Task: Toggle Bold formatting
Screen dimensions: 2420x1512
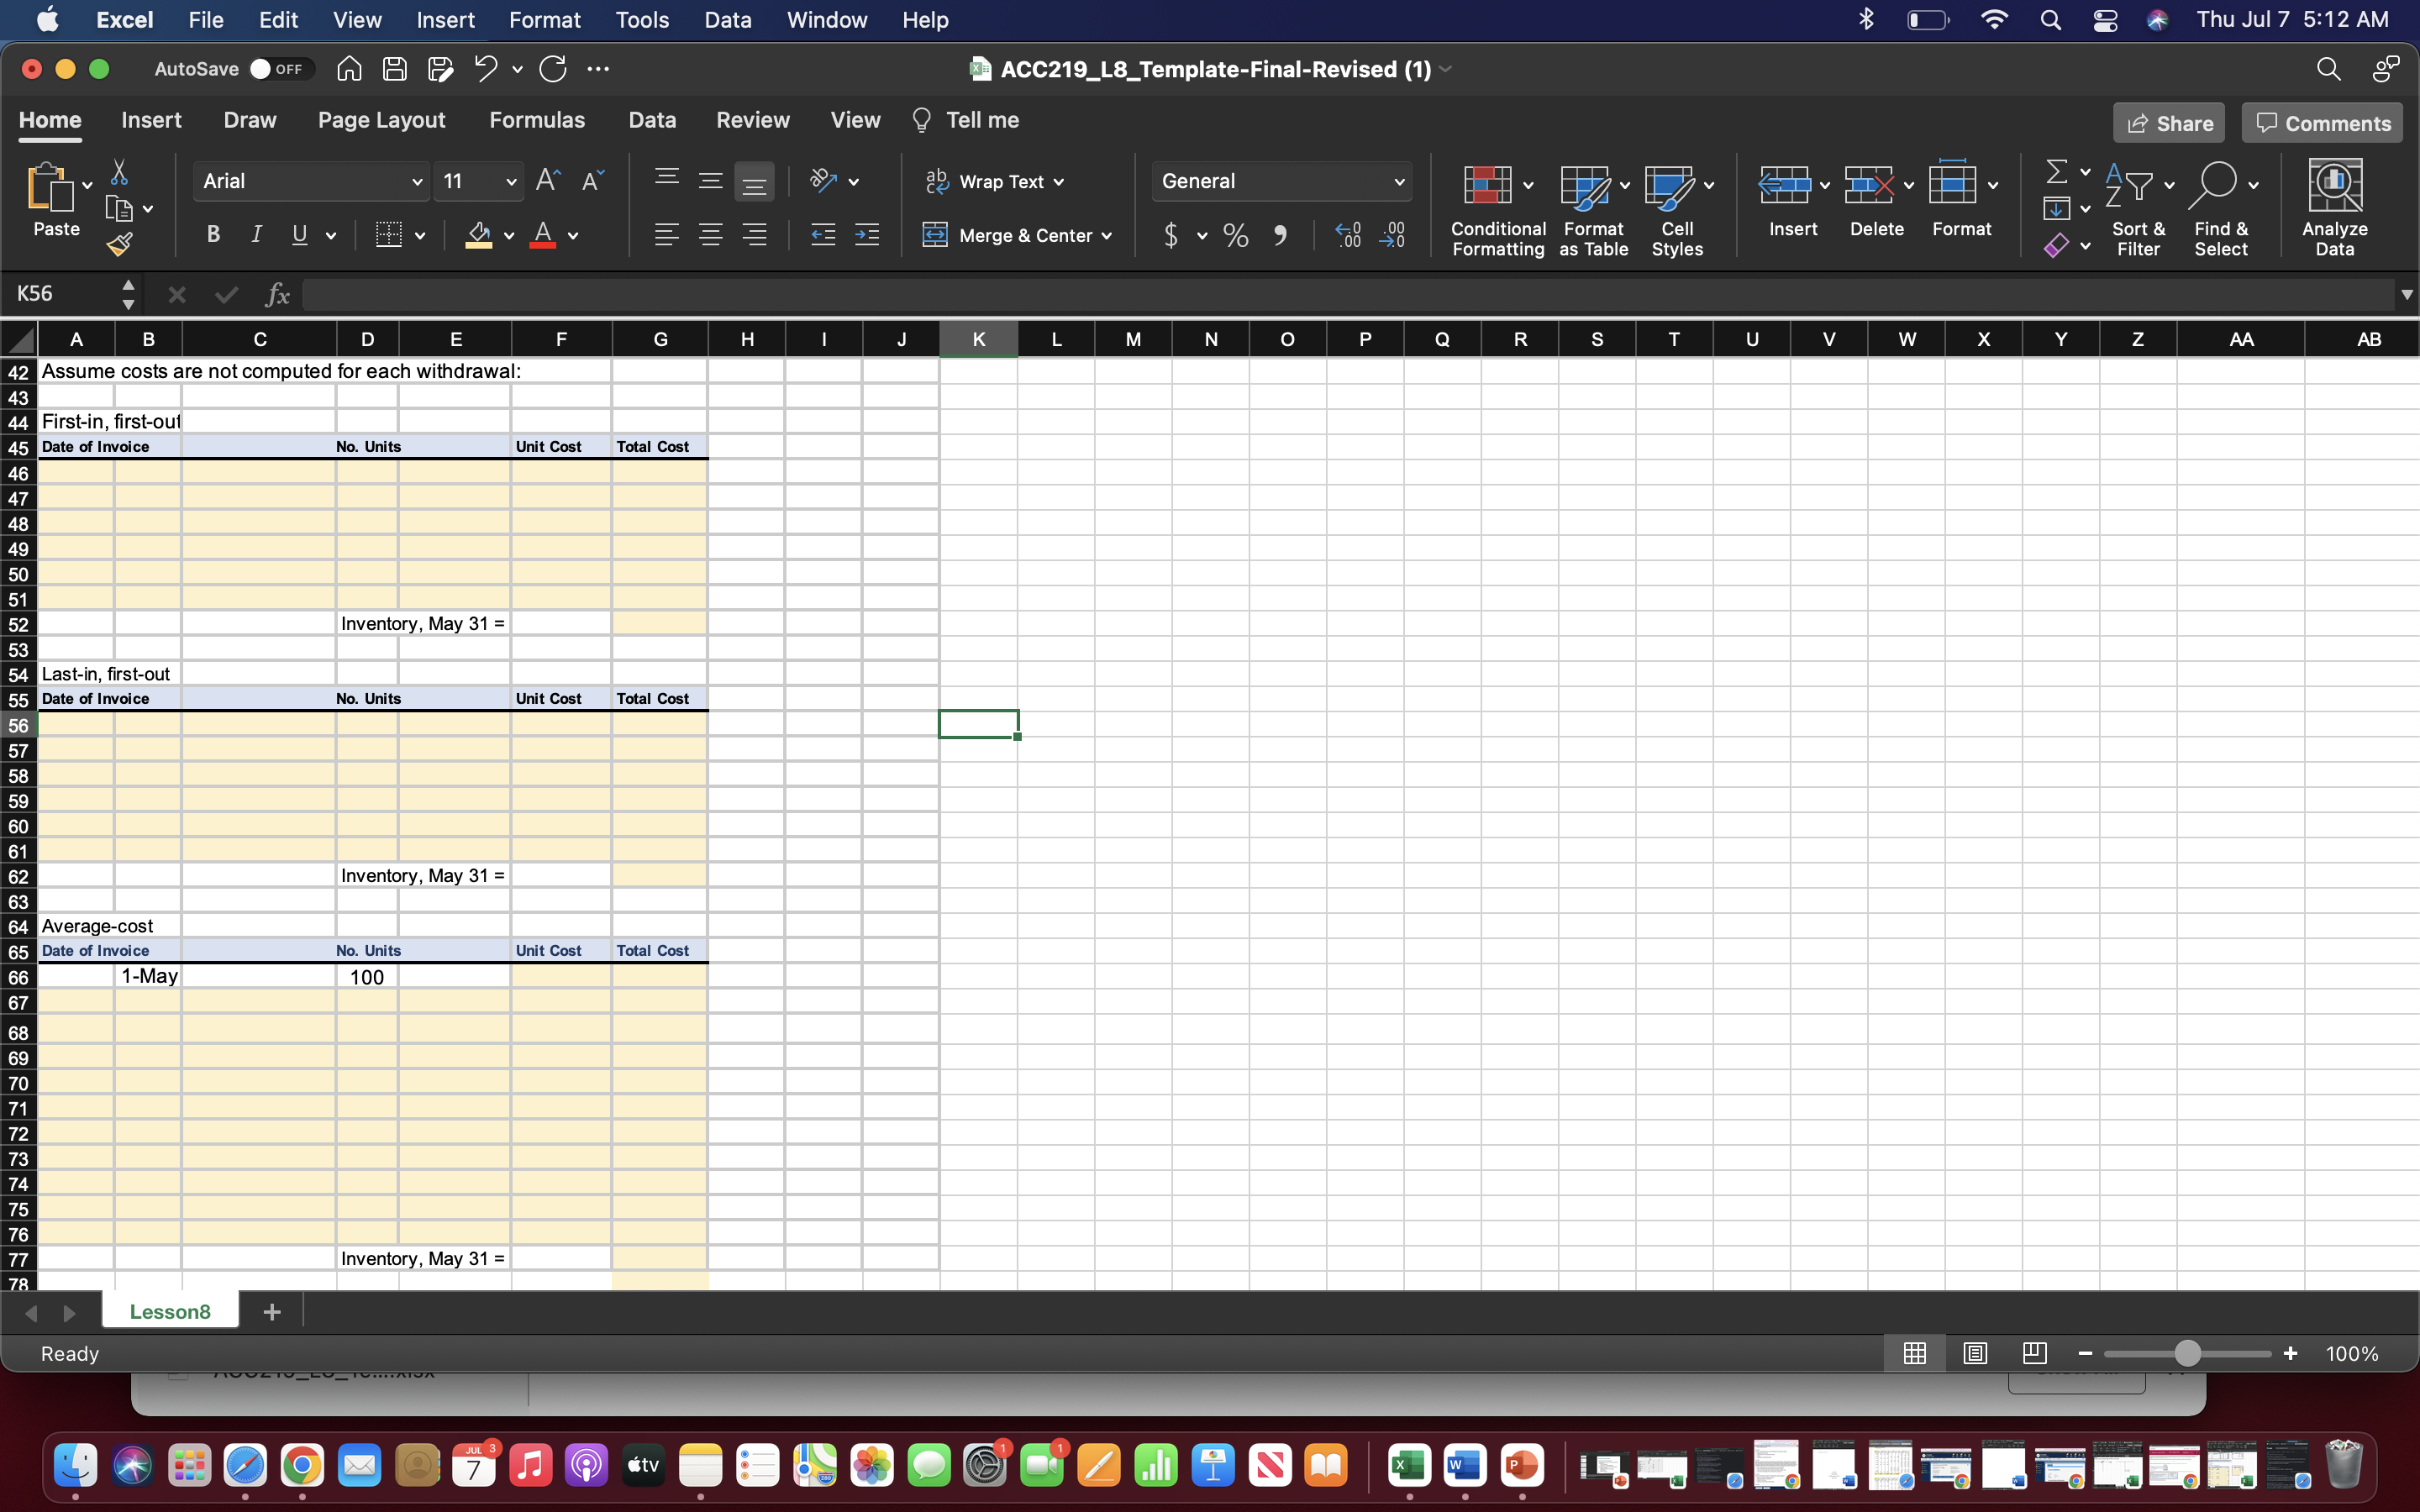Action: 213,235
